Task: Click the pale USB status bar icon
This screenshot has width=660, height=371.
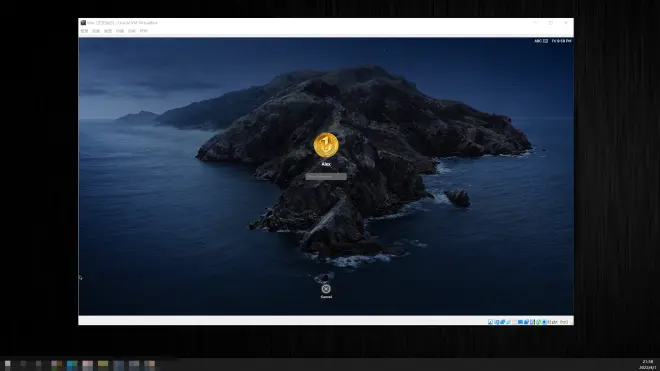Action: point(514,322)
